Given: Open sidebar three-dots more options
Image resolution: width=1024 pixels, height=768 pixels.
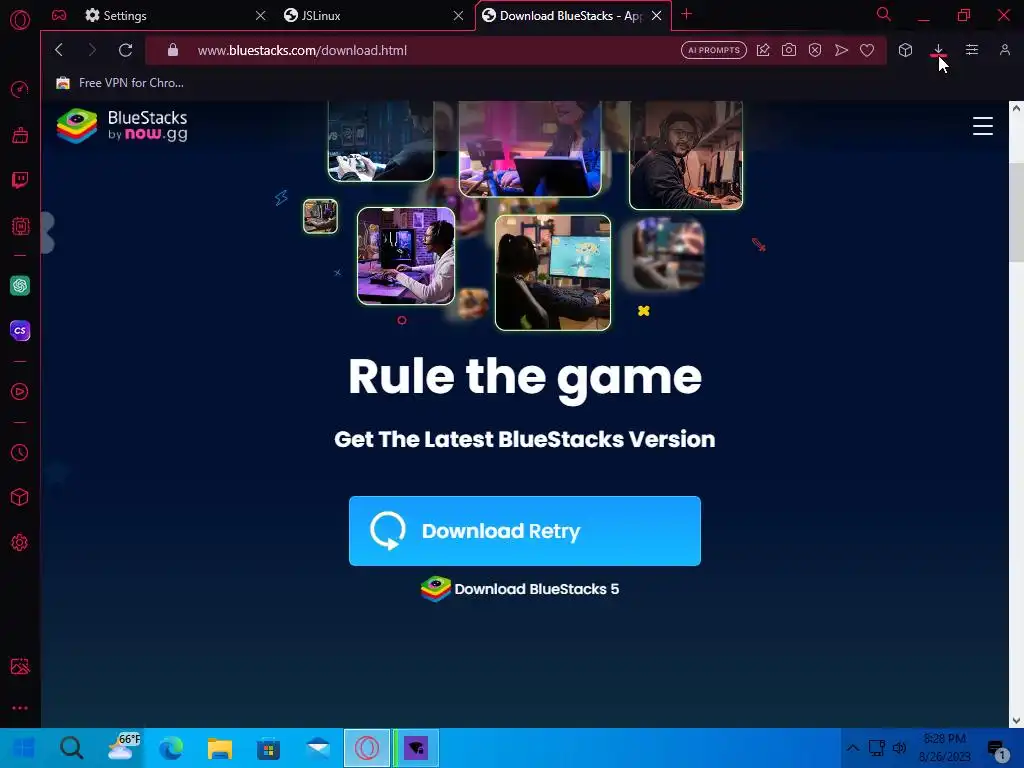Looking at the screenshot, I should [x=20, y=708].
